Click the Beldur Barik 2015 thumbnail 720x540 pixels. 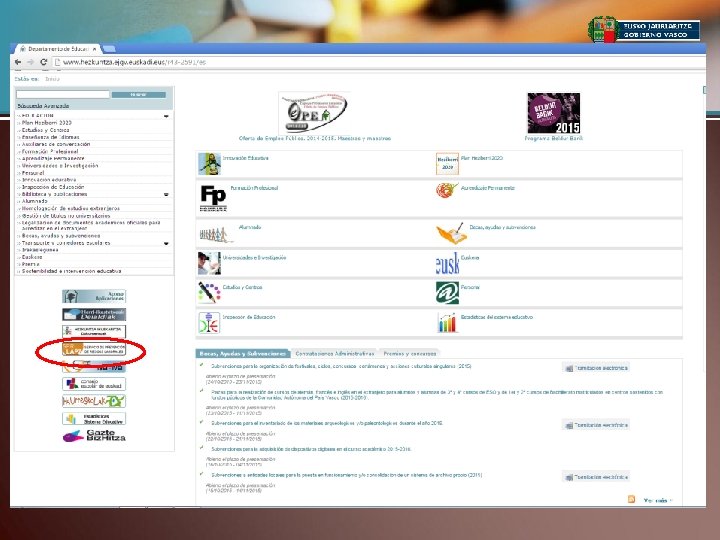(554, 113)
